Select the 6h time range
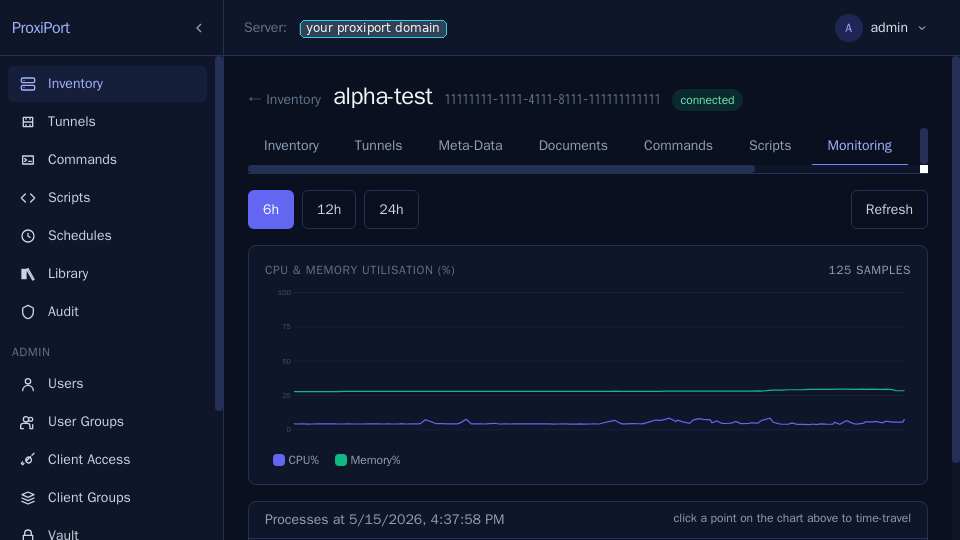The width and height of the screenshot is (960, 540). [271, 209]
